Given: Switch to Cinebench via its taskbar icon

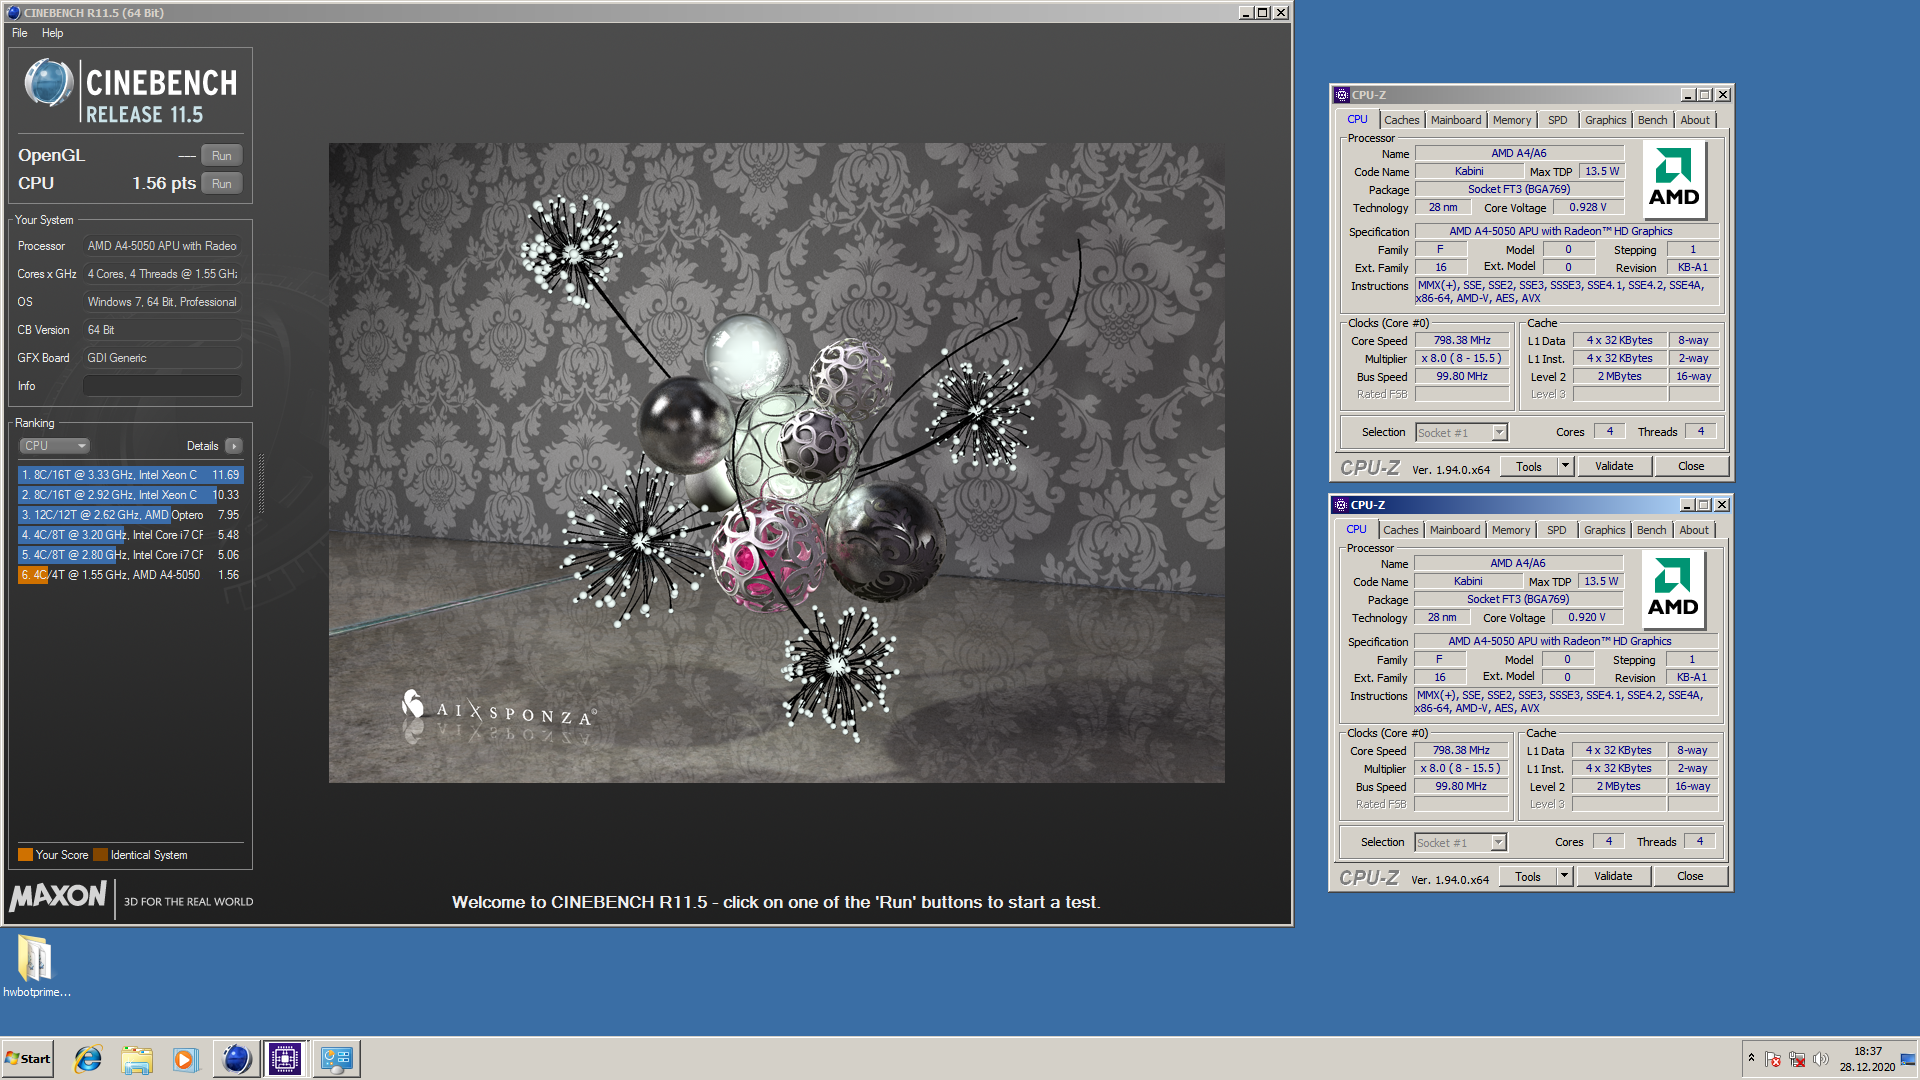Looking at the screenshot, I should point(237,1059).
